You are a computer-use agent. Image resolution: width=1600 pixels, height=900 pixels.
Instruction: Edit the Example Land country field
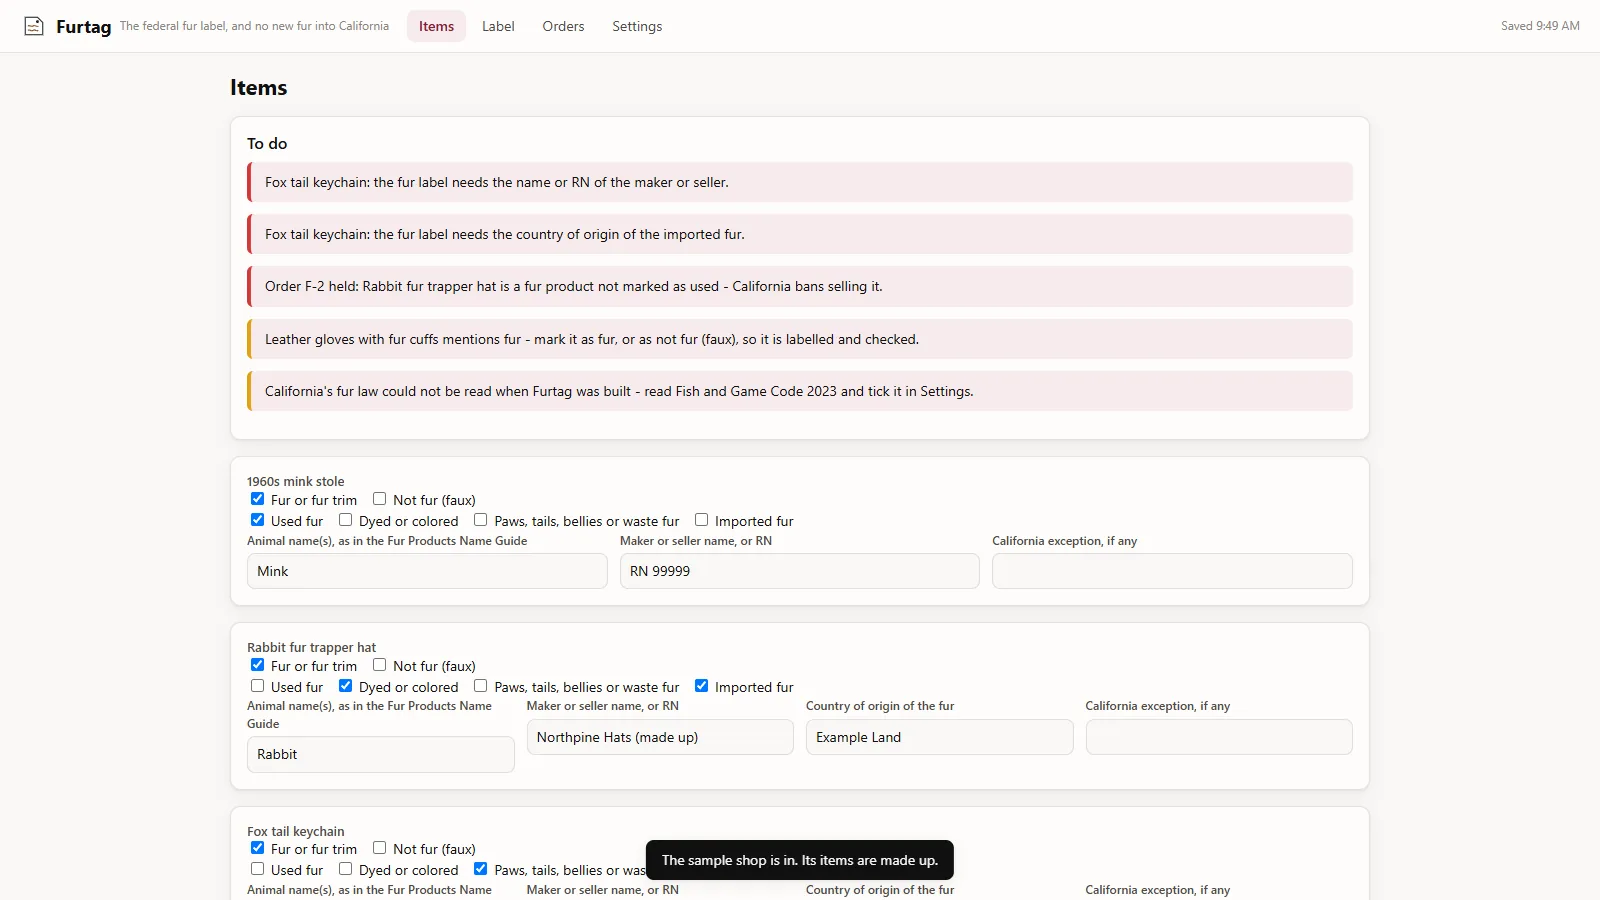tap(939, 737)
